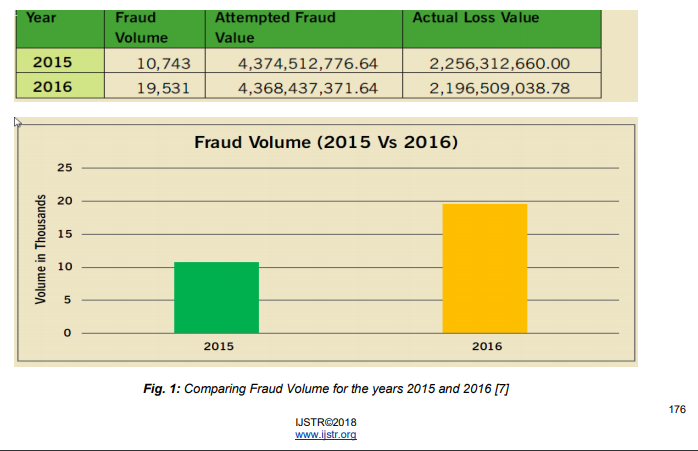
Task: Click the Year column header
Action: point(60,29)
